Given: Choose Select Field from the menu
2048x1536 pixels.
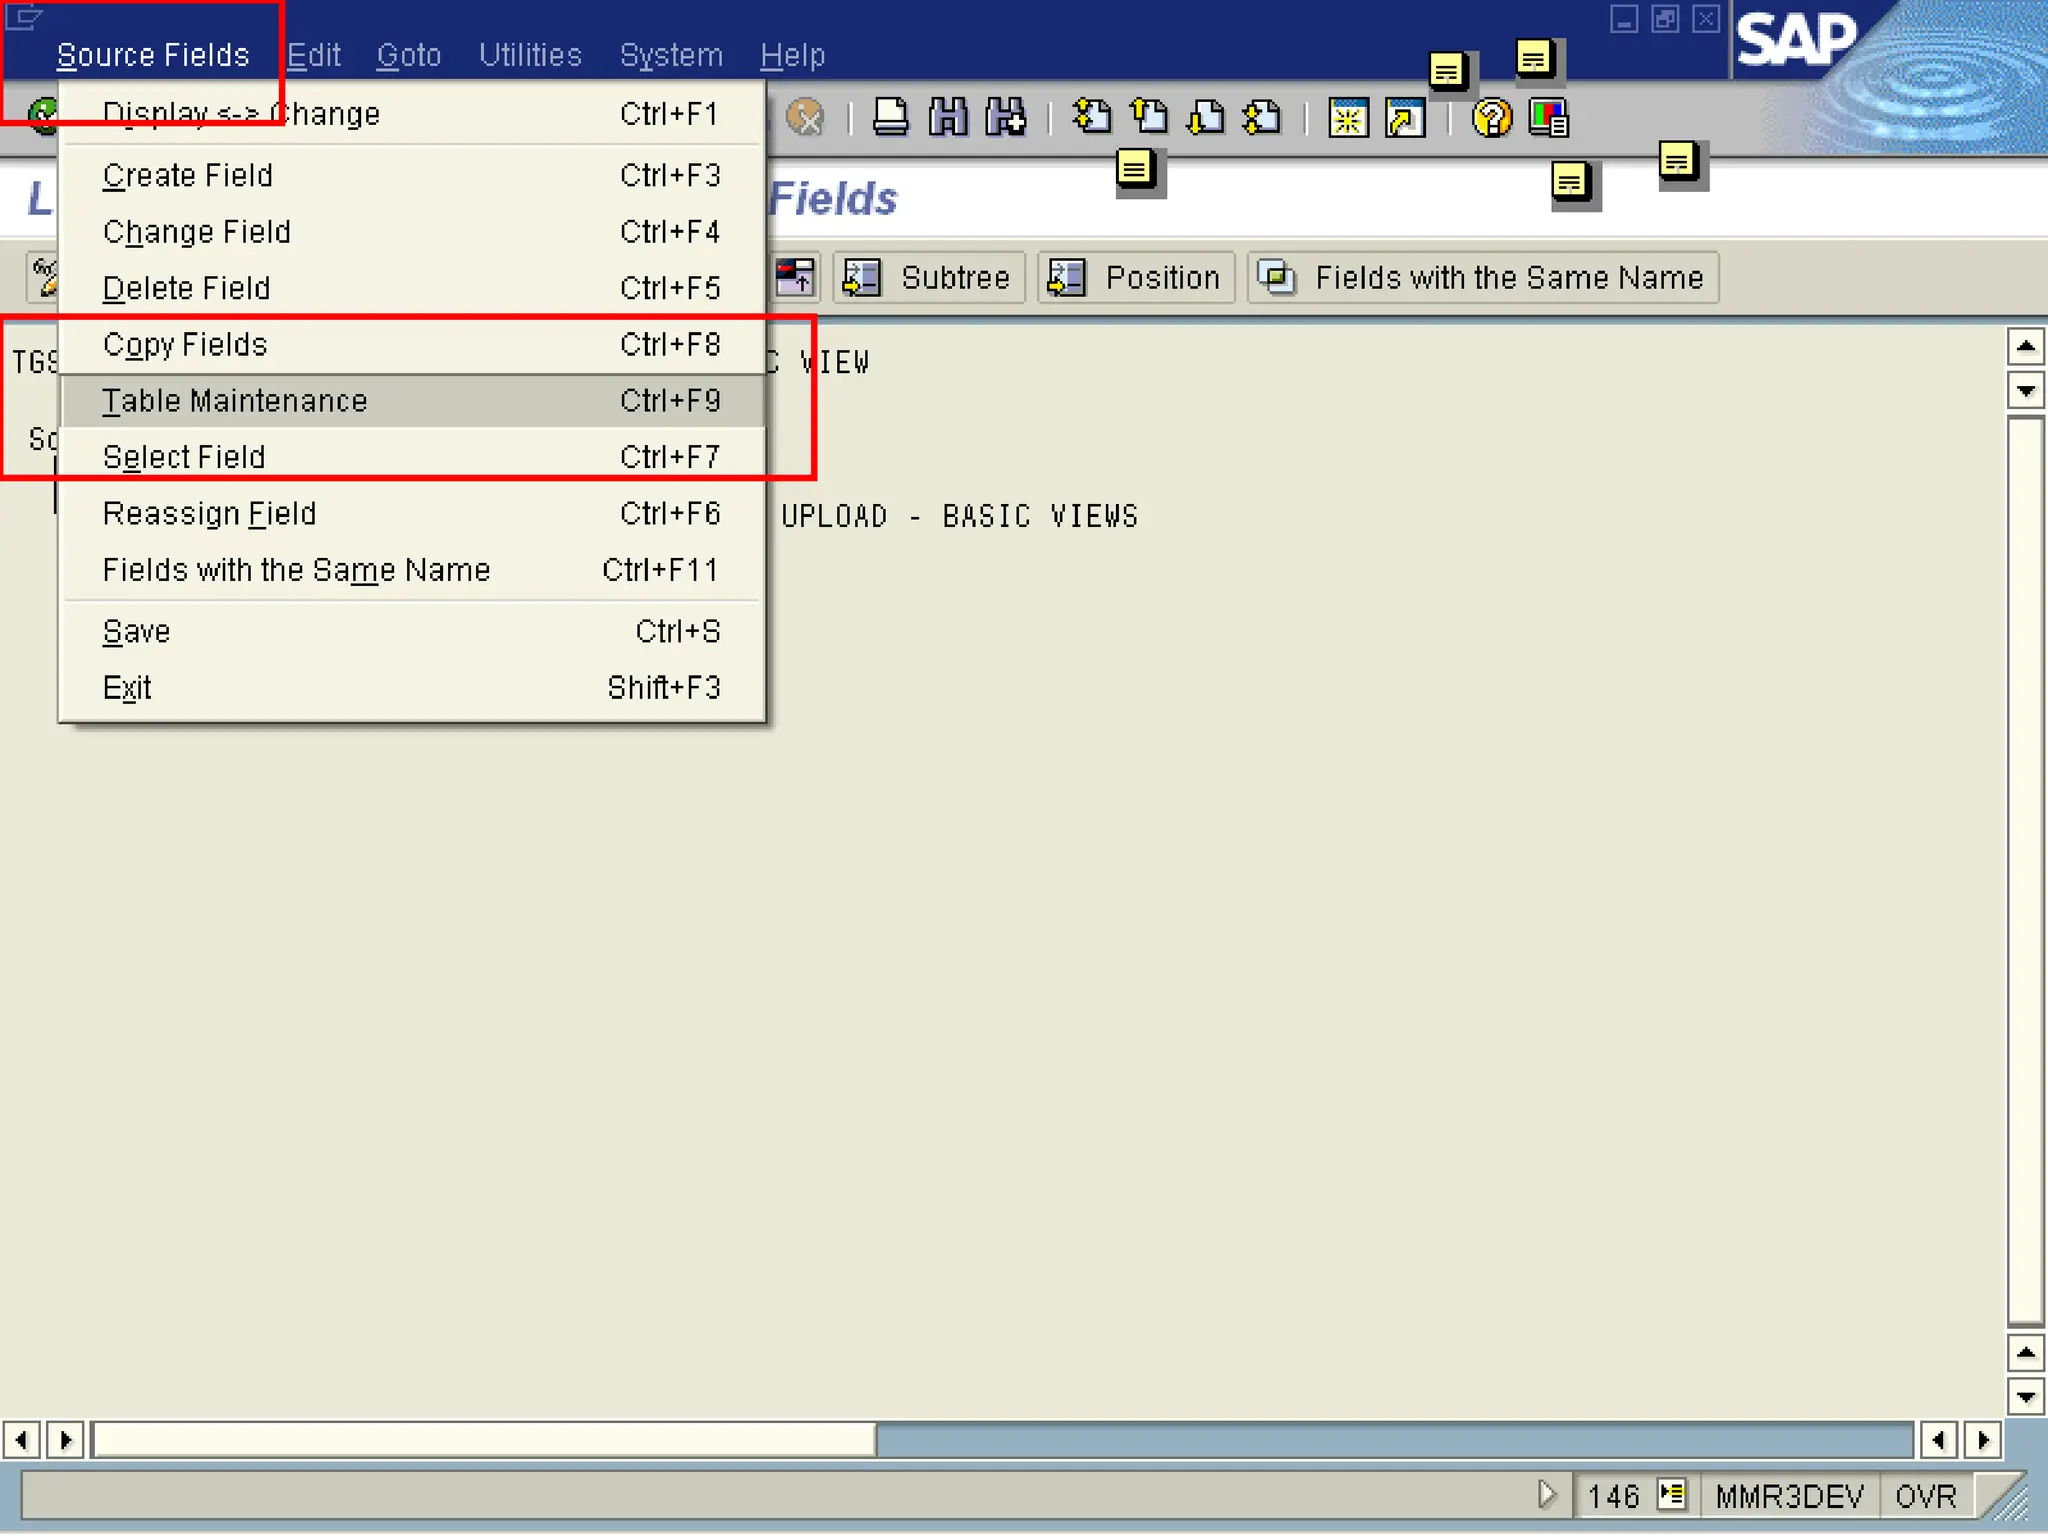Looking at the screenshot, I should coord(412,457).
